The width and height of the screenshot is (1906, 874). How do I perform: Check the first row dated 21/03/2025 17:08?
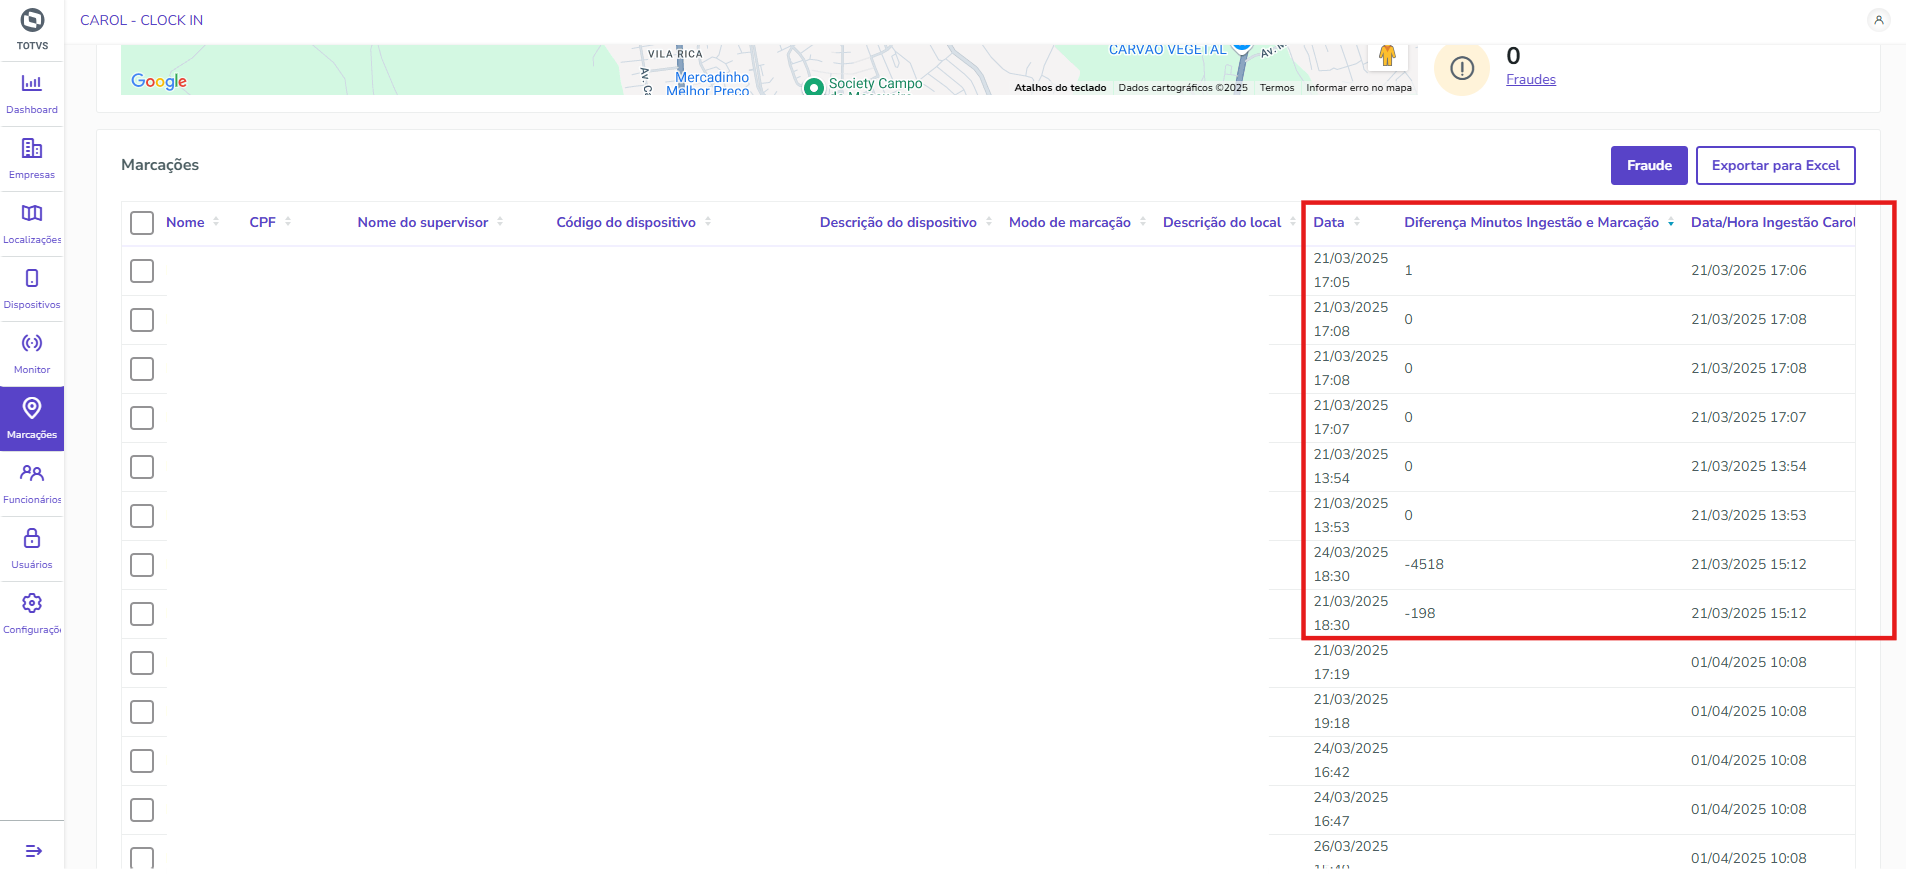(x=142, y=320)
